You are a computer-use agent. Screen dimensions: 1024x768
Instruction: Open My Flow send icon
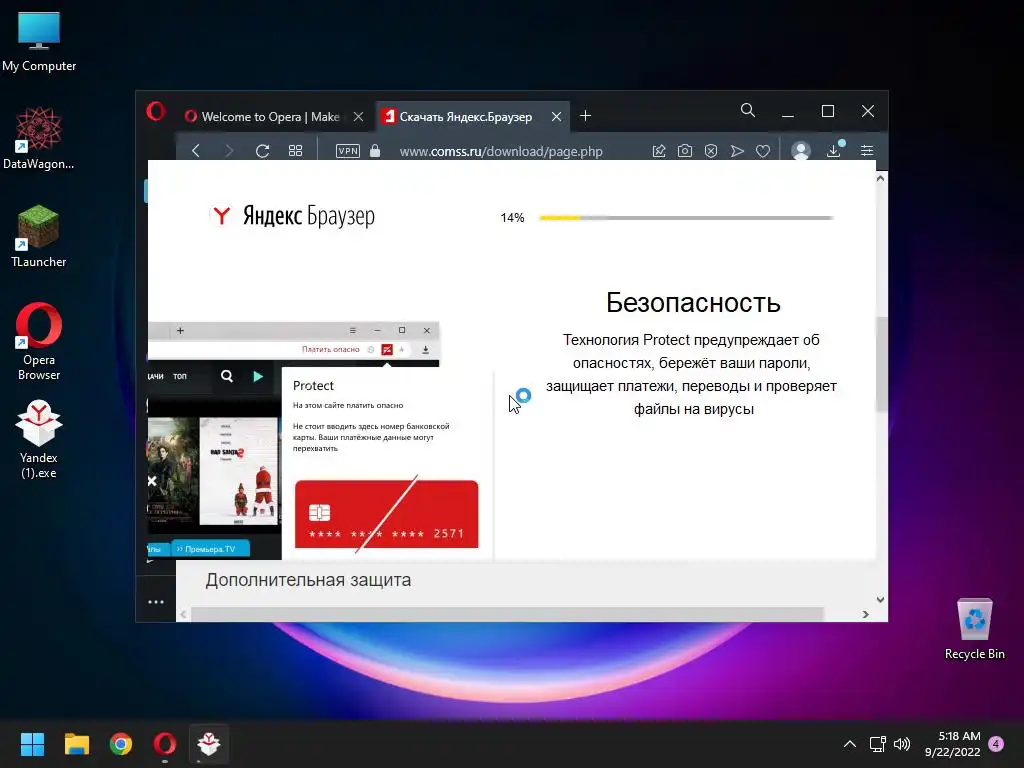[x=737, y=151]
